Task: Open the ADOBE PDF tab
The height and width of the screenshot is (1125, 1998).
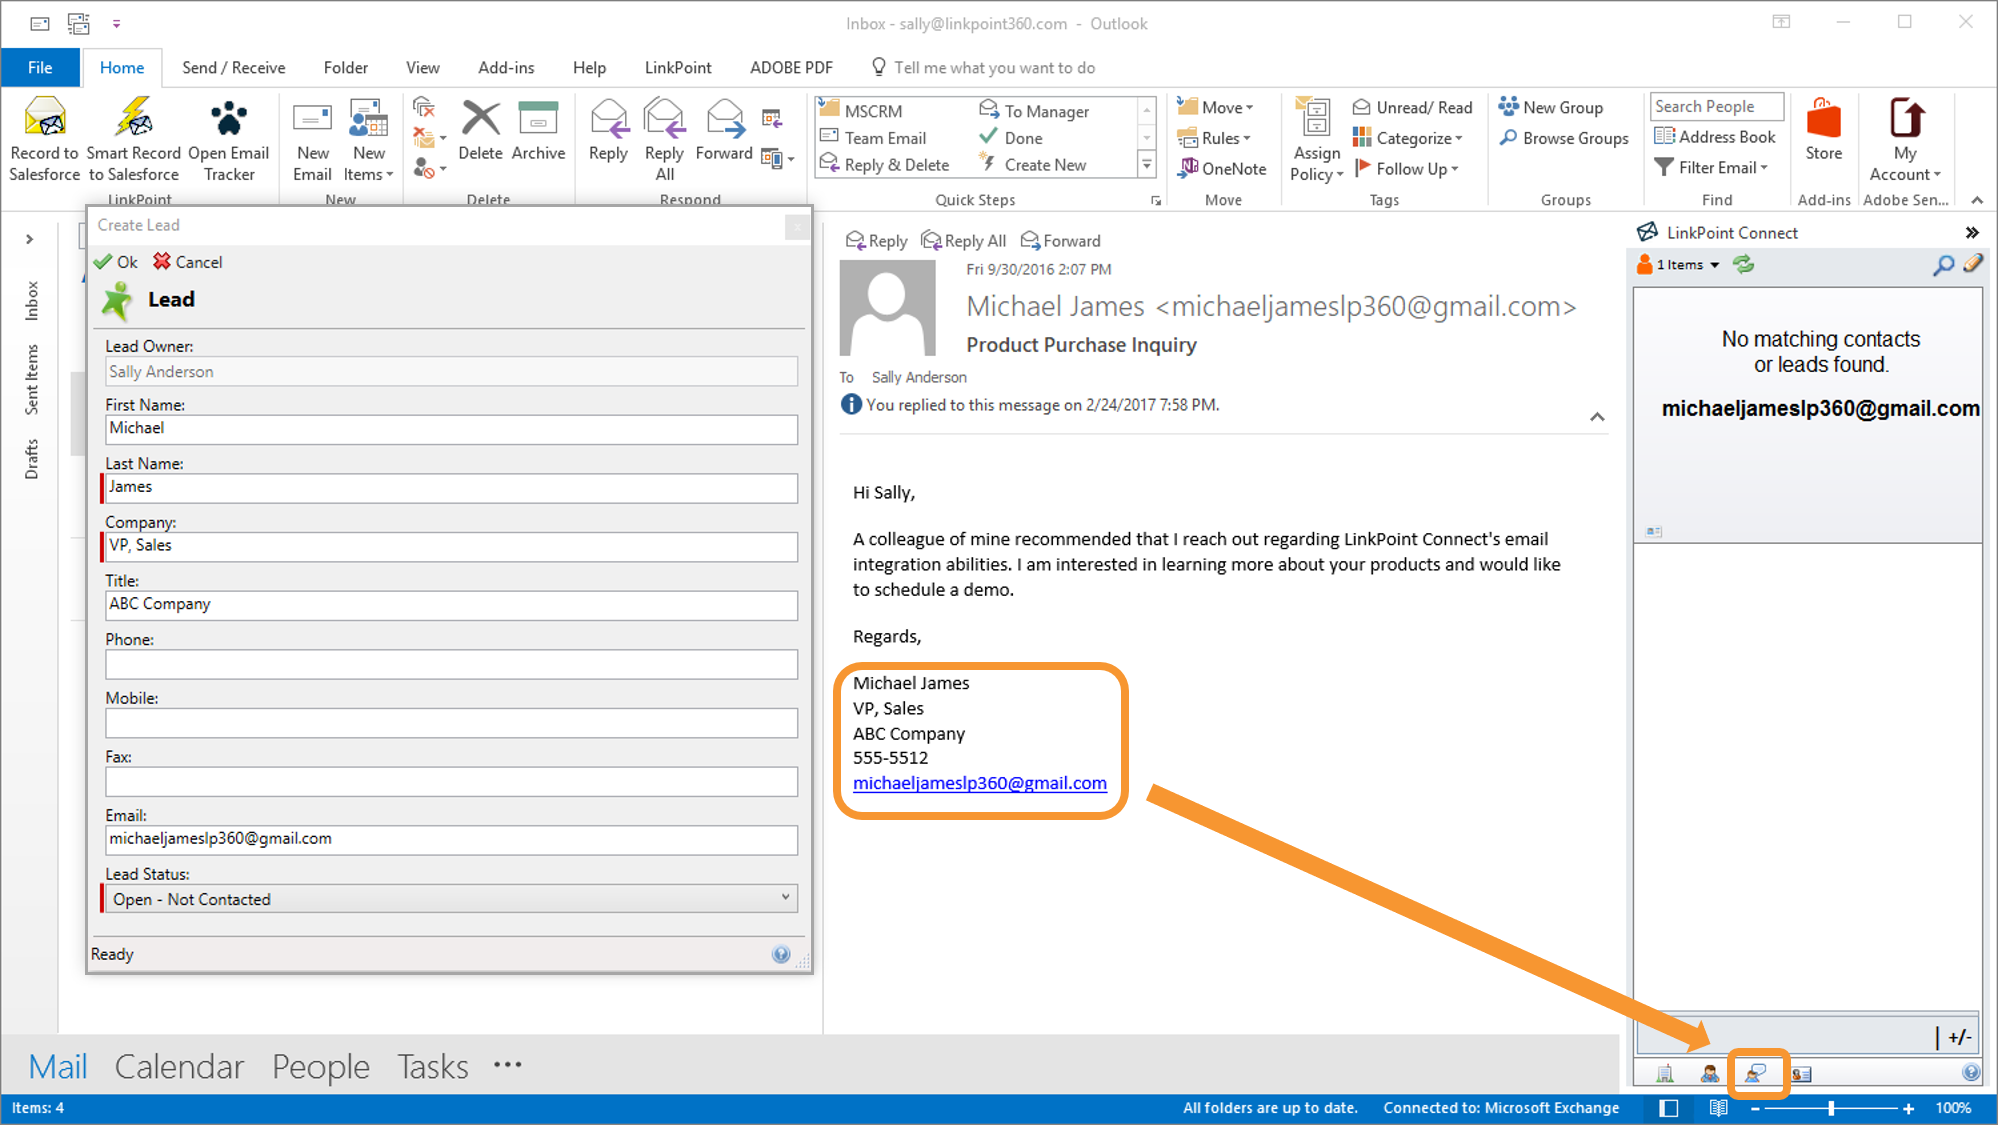Action: (x=791, y=67)
